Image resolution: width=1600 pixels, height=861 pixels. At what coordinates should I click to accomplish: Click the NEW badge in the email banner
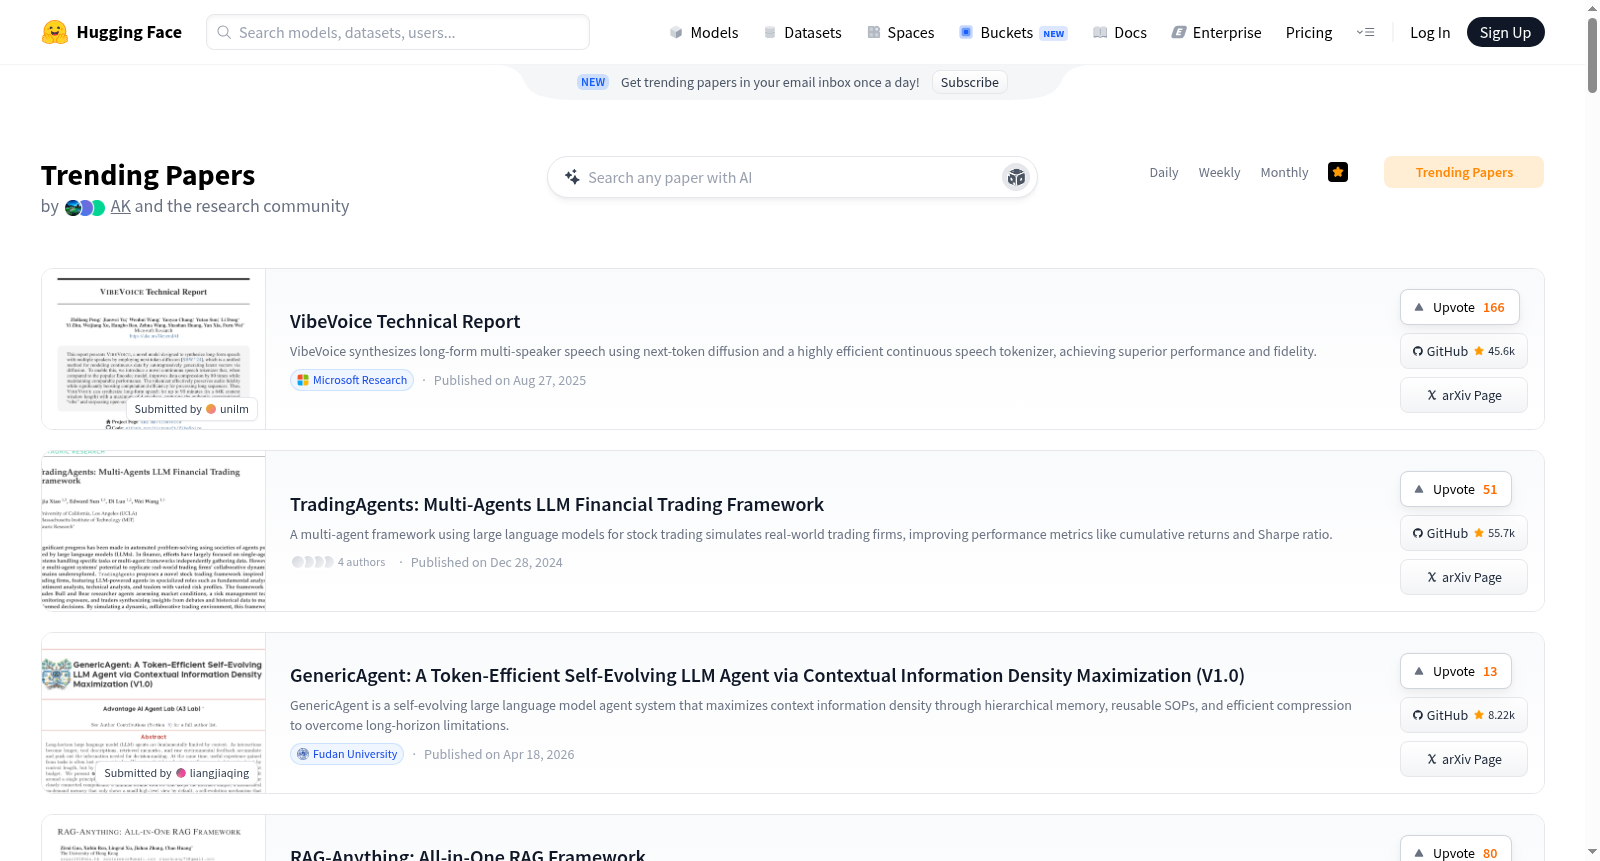[x=593, y=82]
